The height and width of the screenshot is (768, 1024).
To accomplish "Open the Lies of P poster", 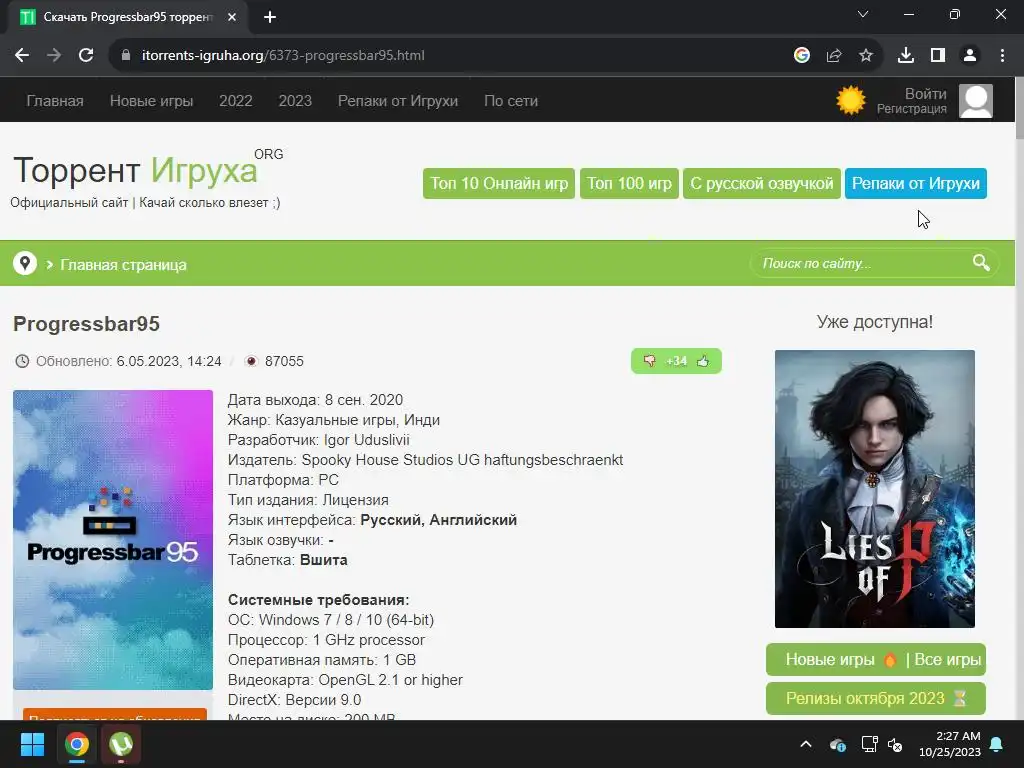I will click(x=874, y=488).
